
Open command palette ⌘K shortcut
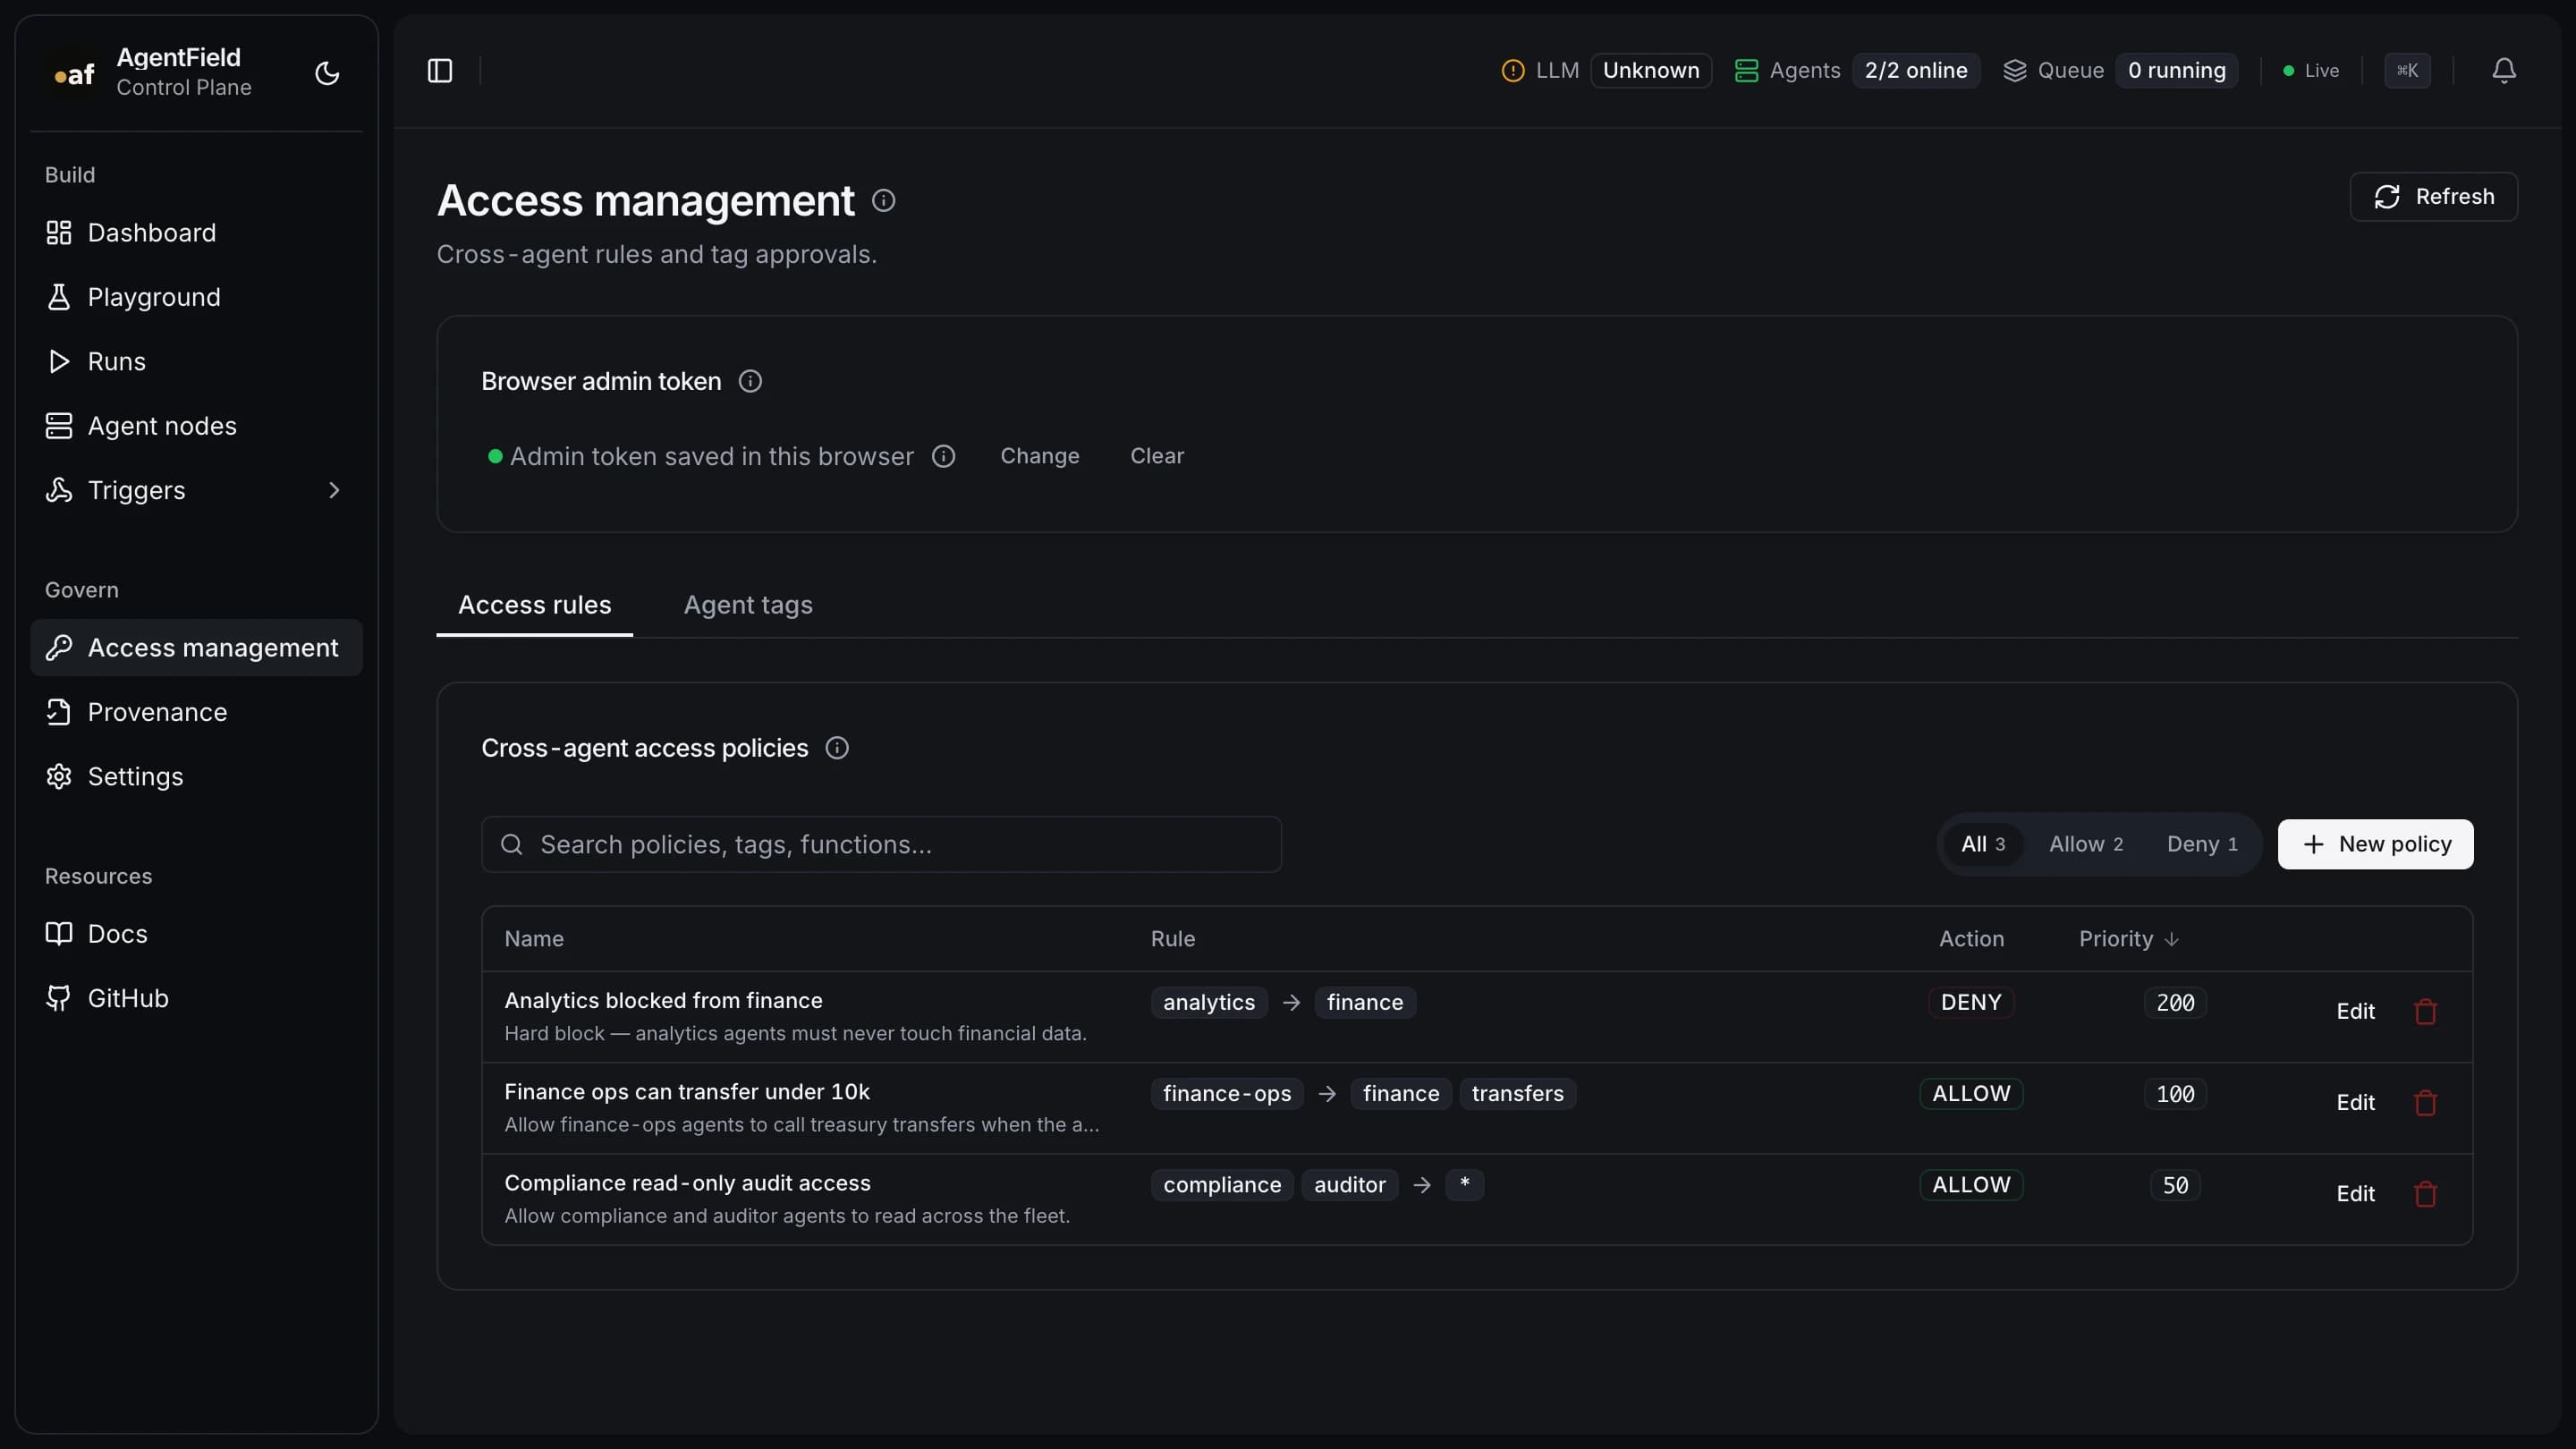pyautogui.click(x=2407, y=70)
